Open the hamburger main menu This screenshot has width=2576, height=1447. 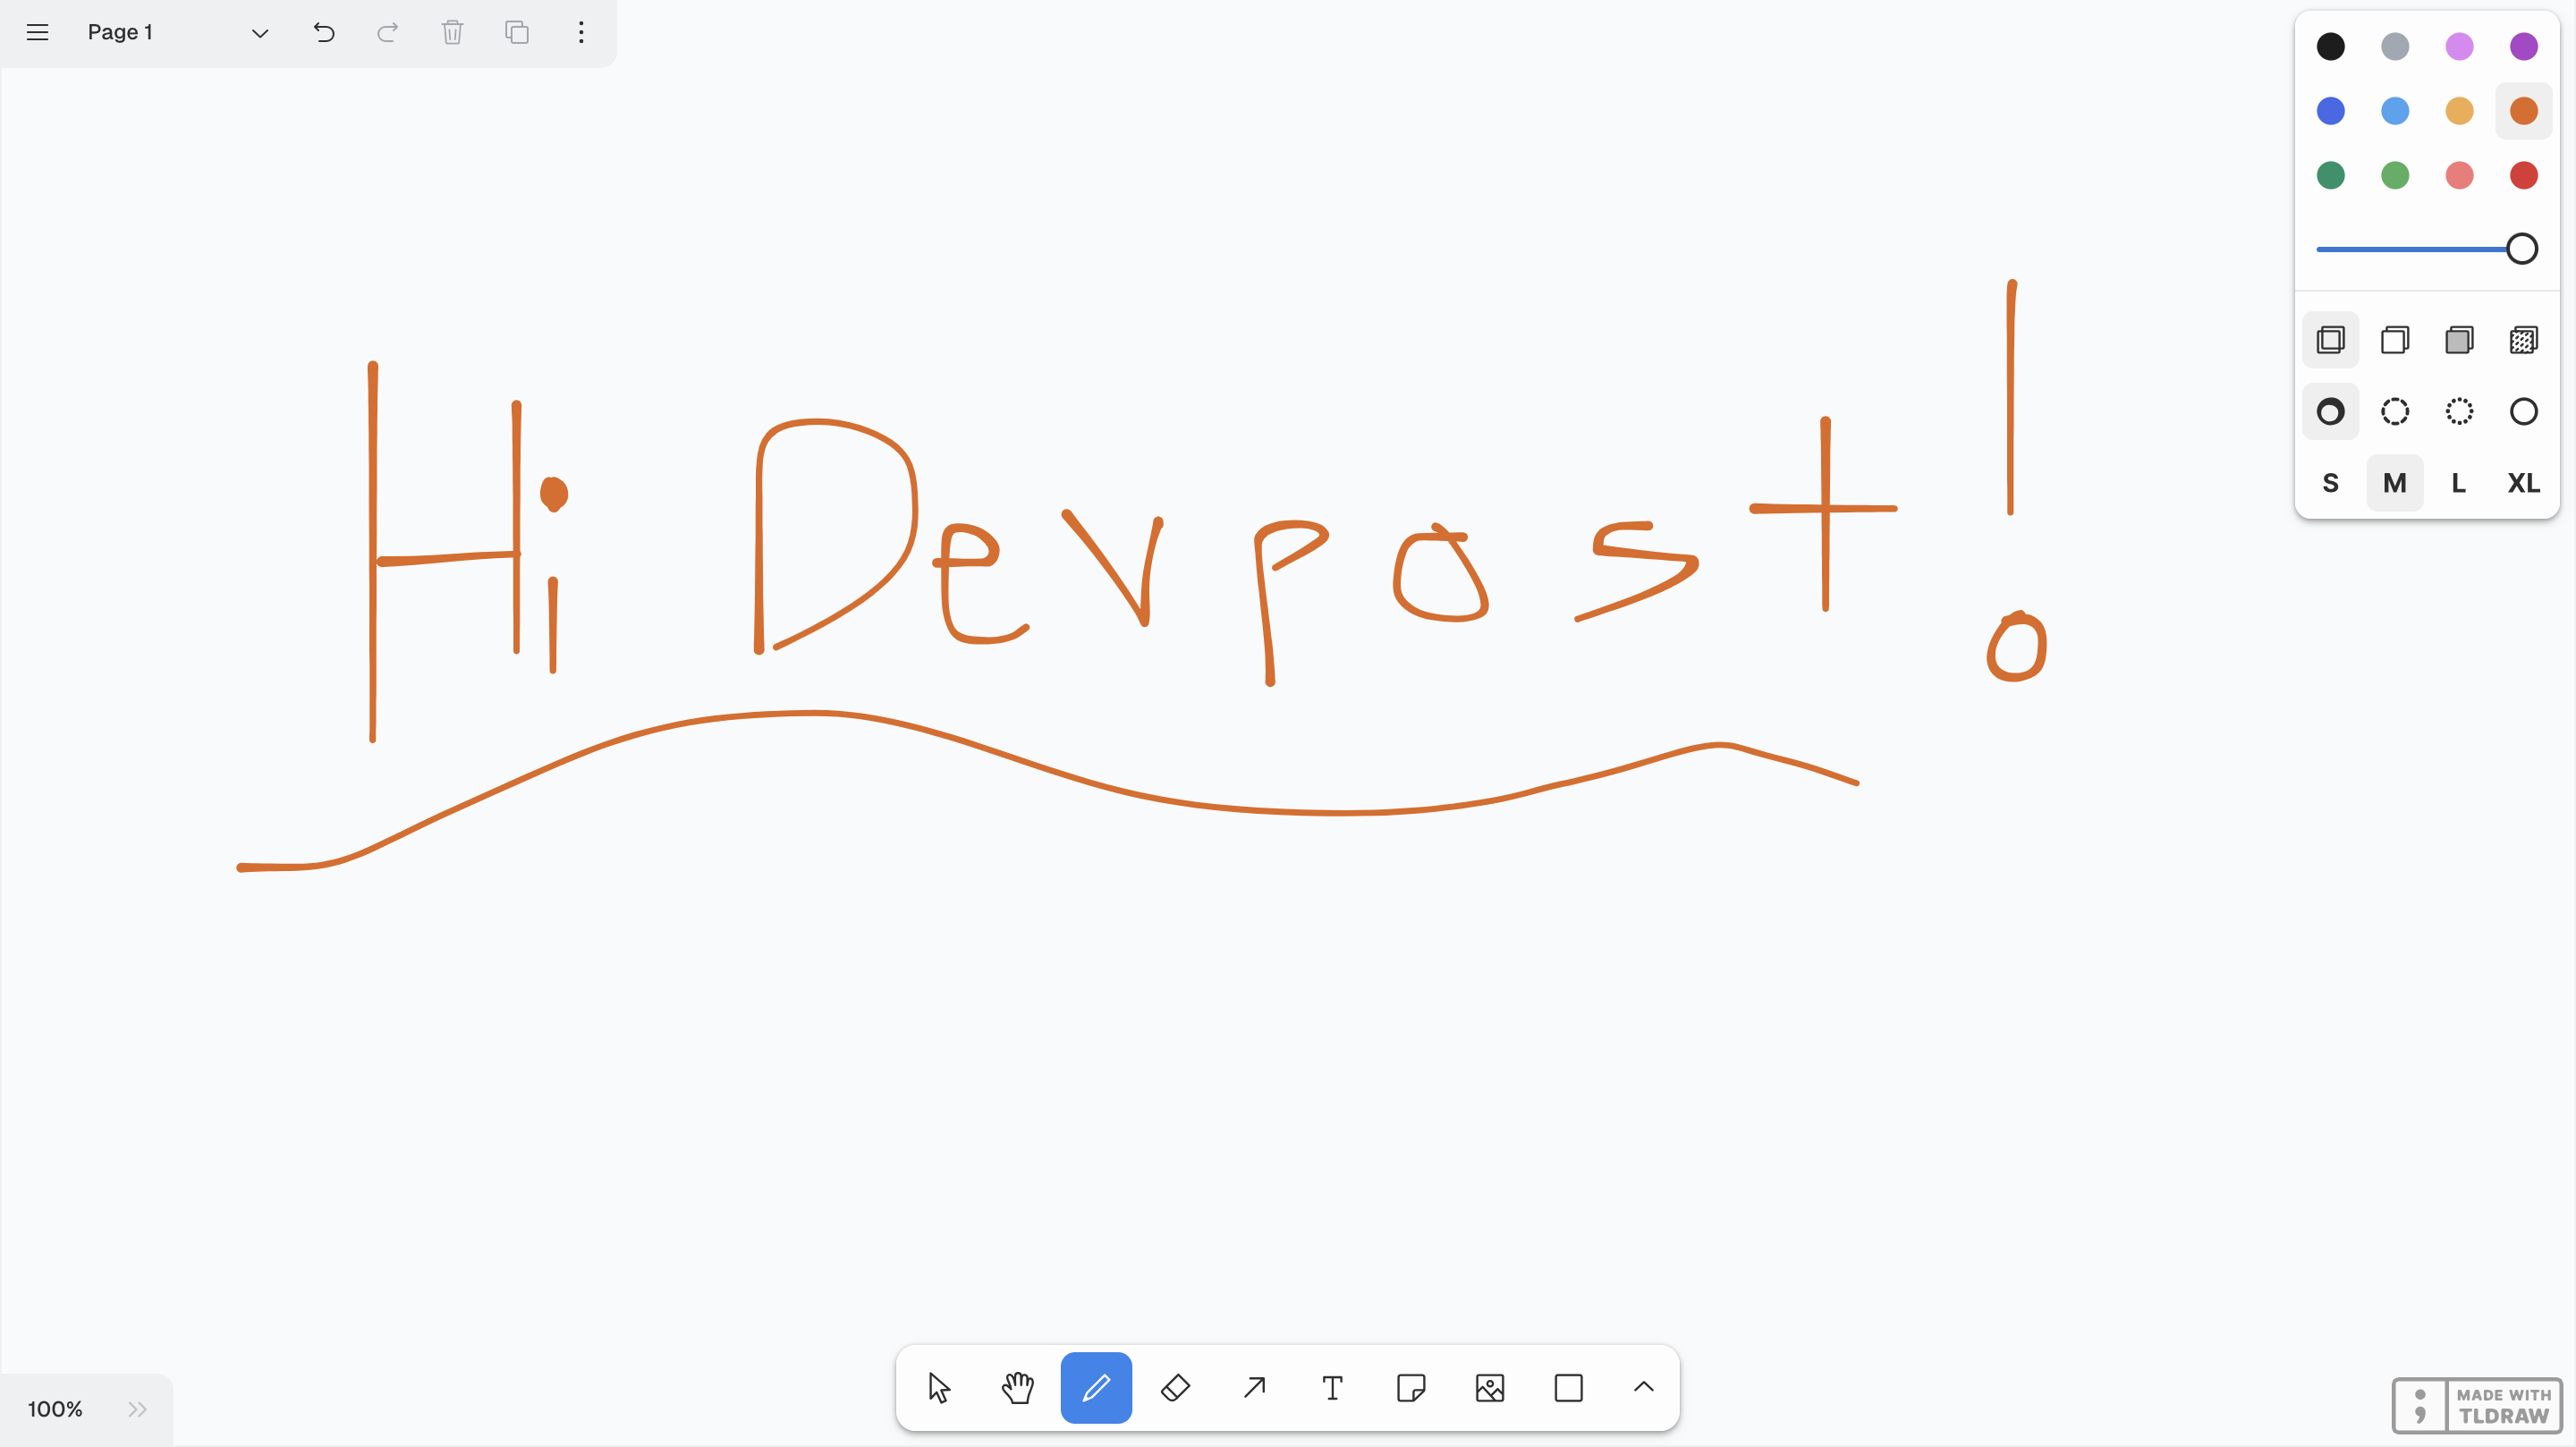coord(38,33)
